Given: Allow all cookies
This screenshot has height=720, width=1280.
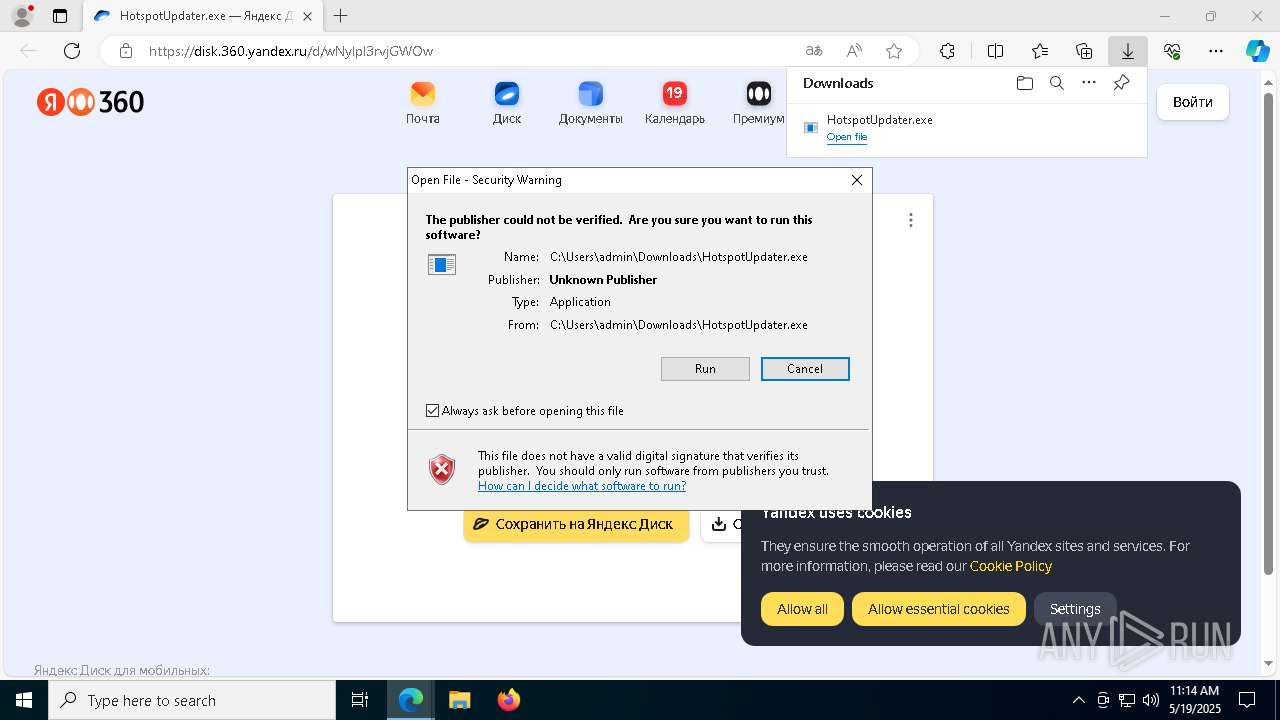Looking at the screenshot, I should (x=803, y=609).
